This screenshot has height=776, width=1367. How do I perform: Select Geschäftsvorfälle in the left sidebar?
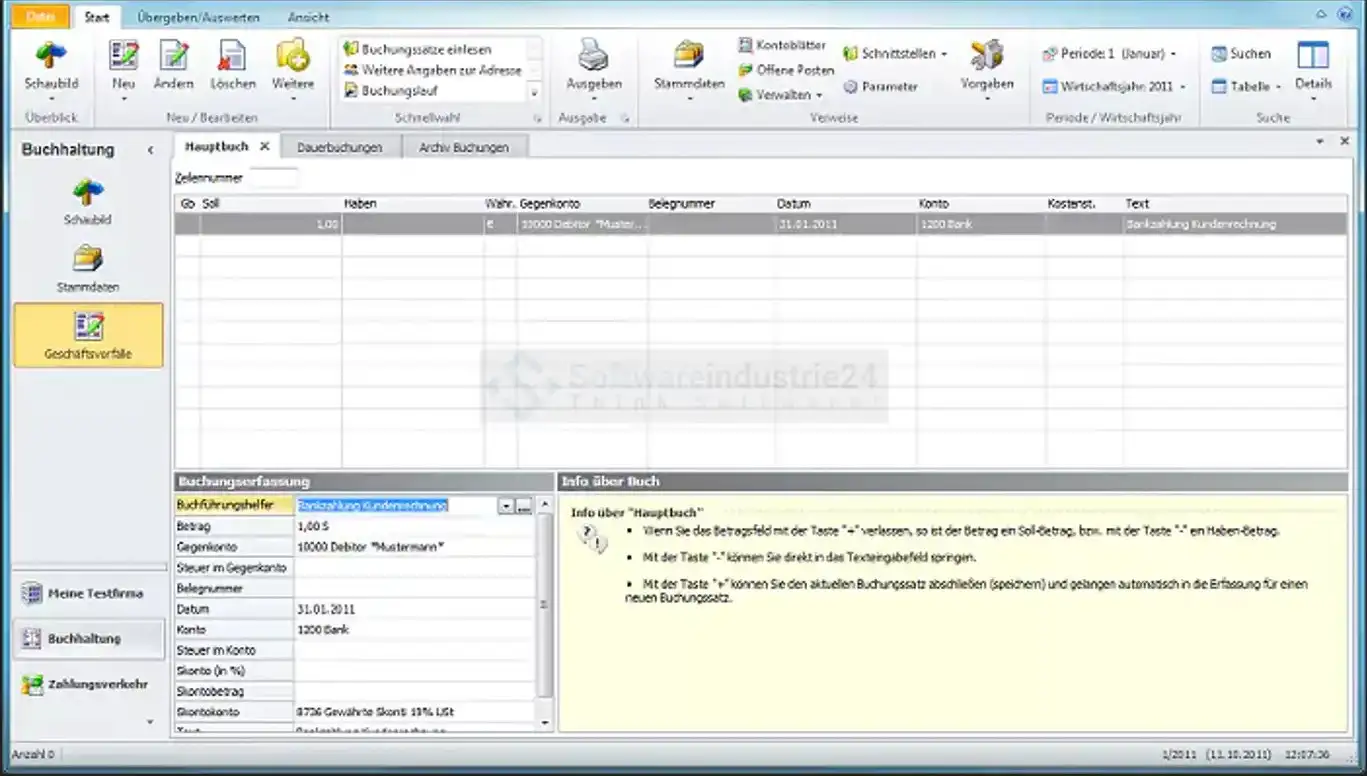pyautogui.click(x=88, y=335)
